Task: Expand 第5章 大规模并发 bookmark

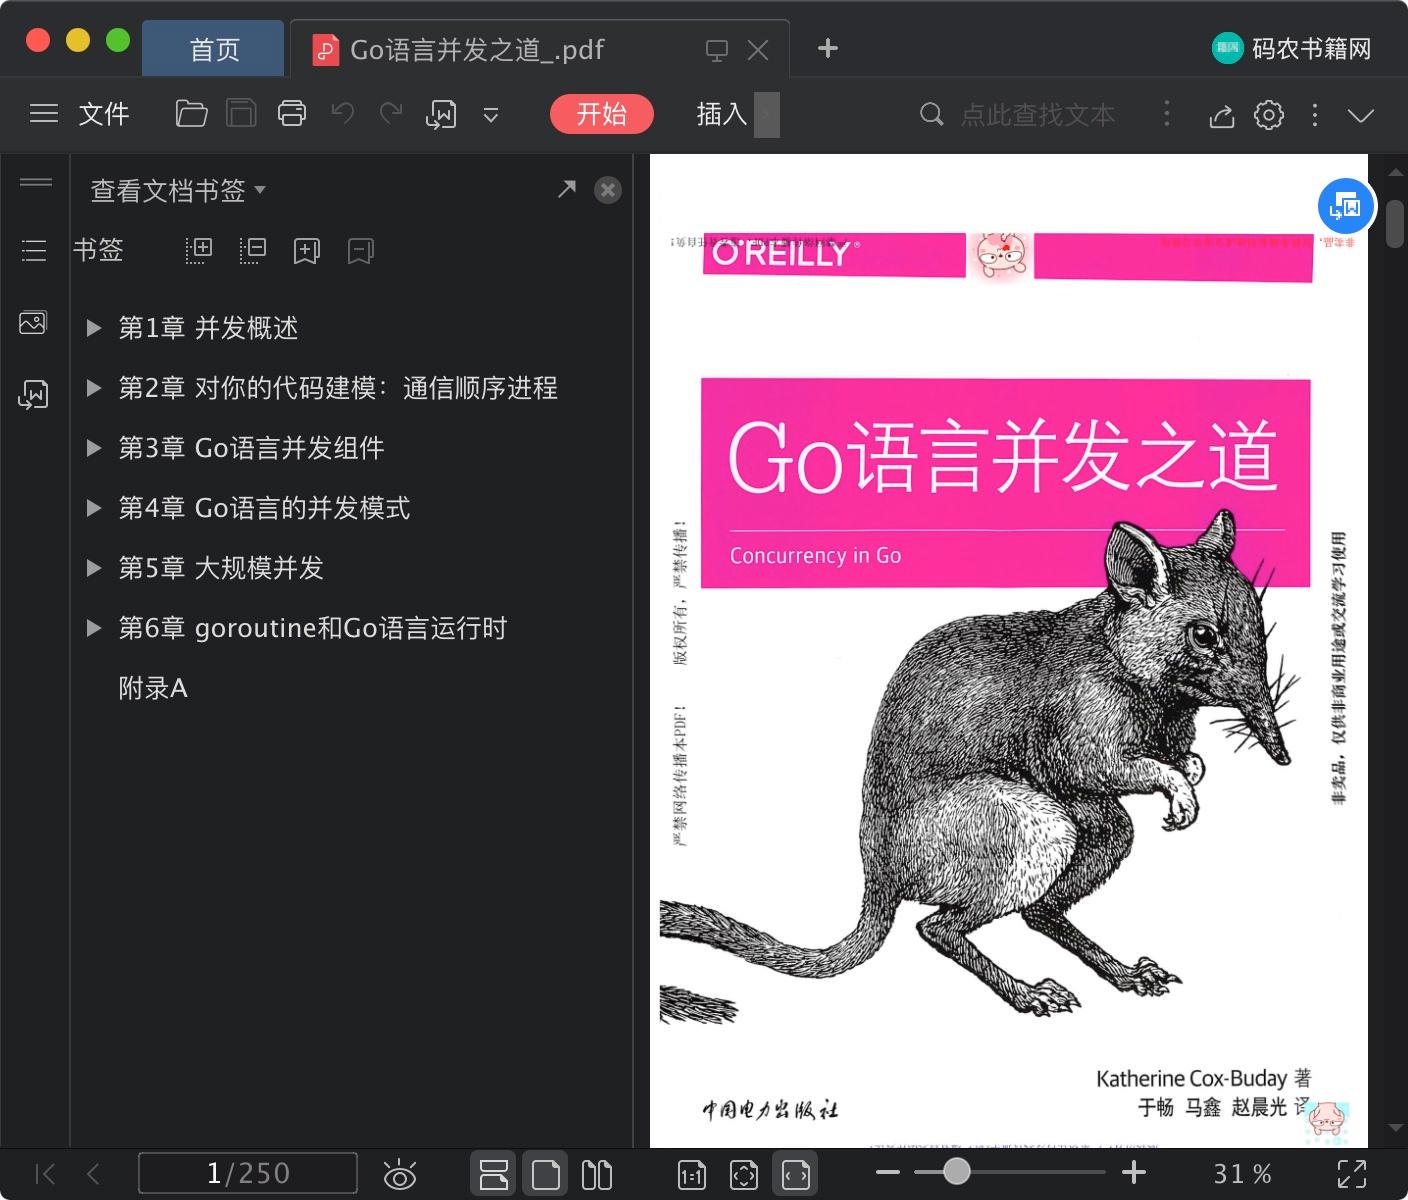Action: [x=94, y=568]
